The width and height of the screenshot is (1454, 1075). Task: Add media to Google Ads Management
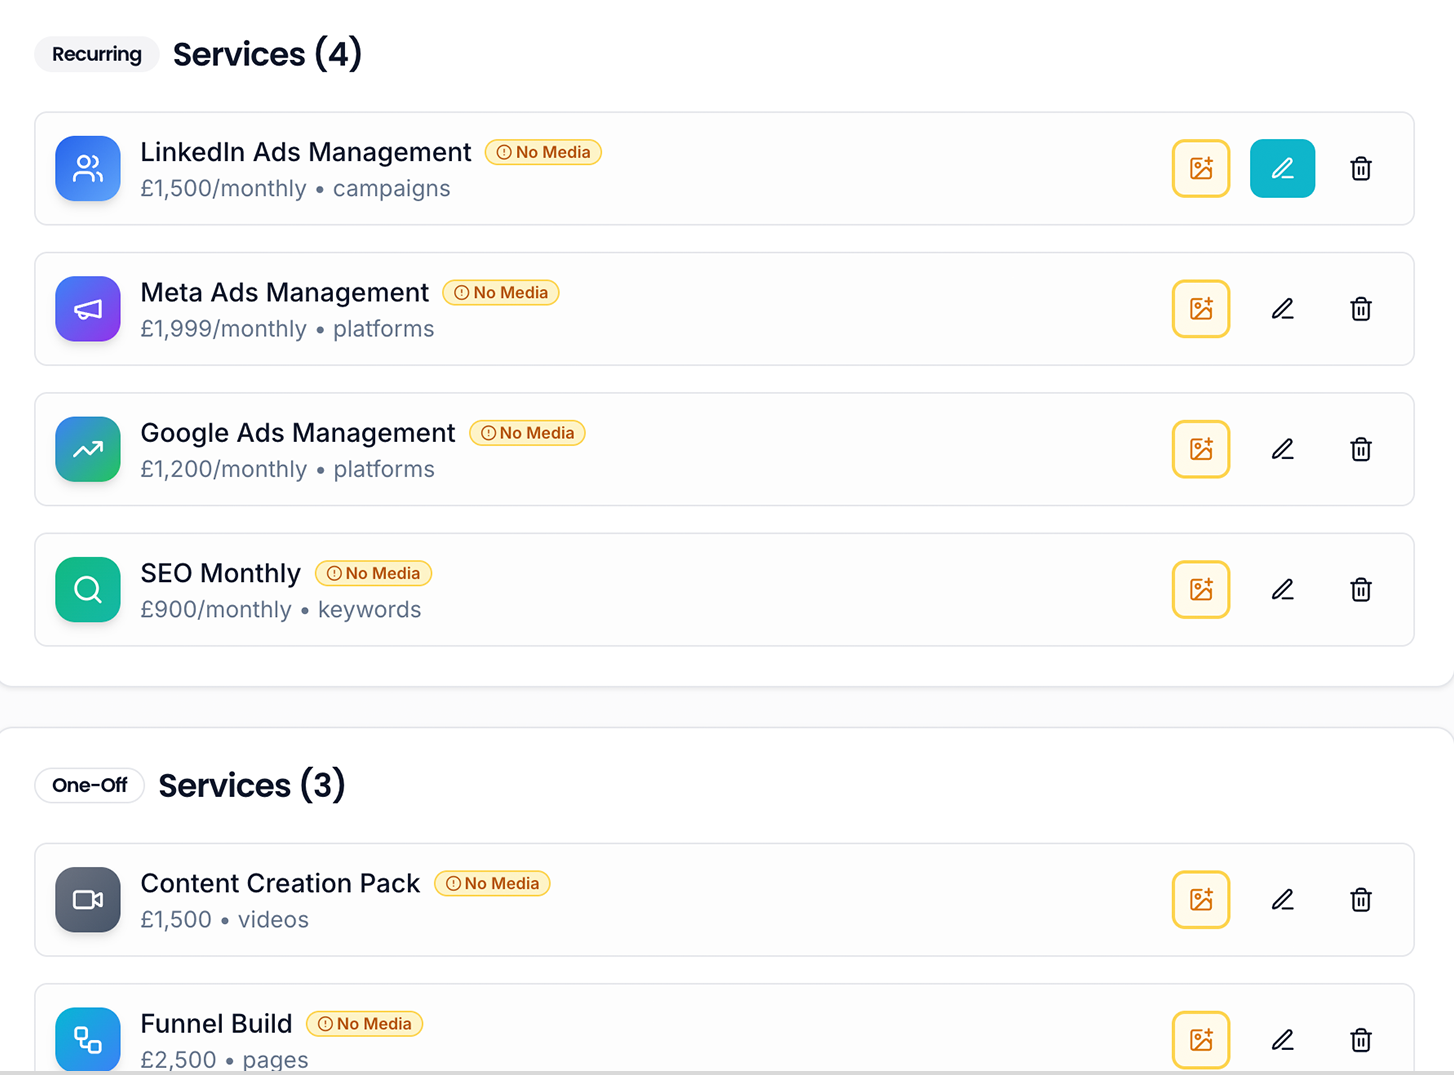1201,449
